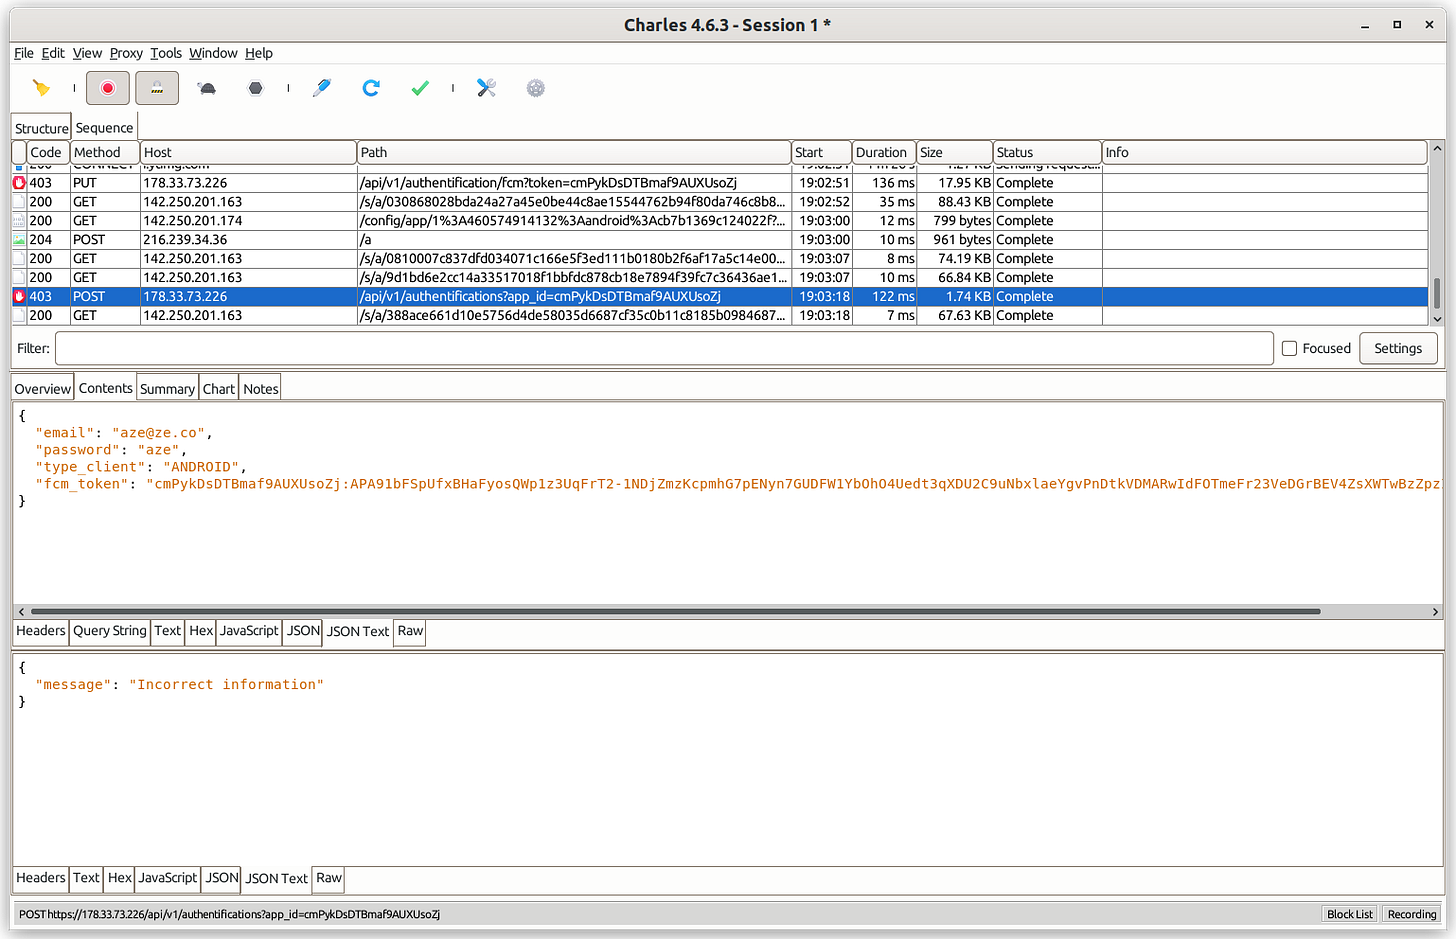Show request Hex tab beside JavaScript
Screen dimensions: 1456x939
pos(201,630)
